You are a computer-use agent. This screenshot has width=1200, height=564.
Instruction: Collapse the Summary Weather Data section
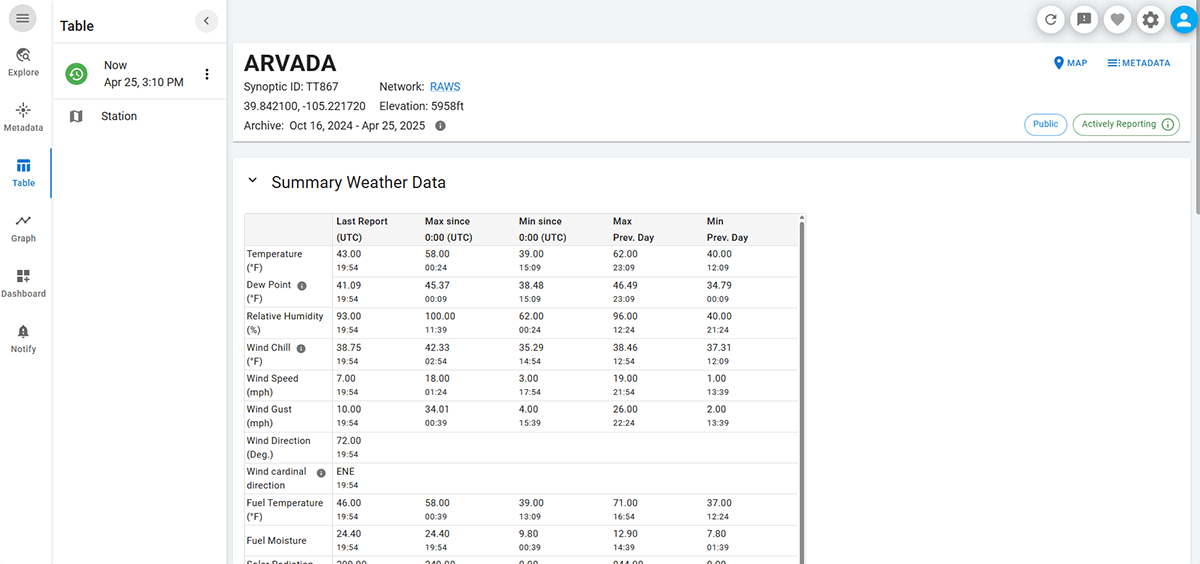tap(253, 181)
